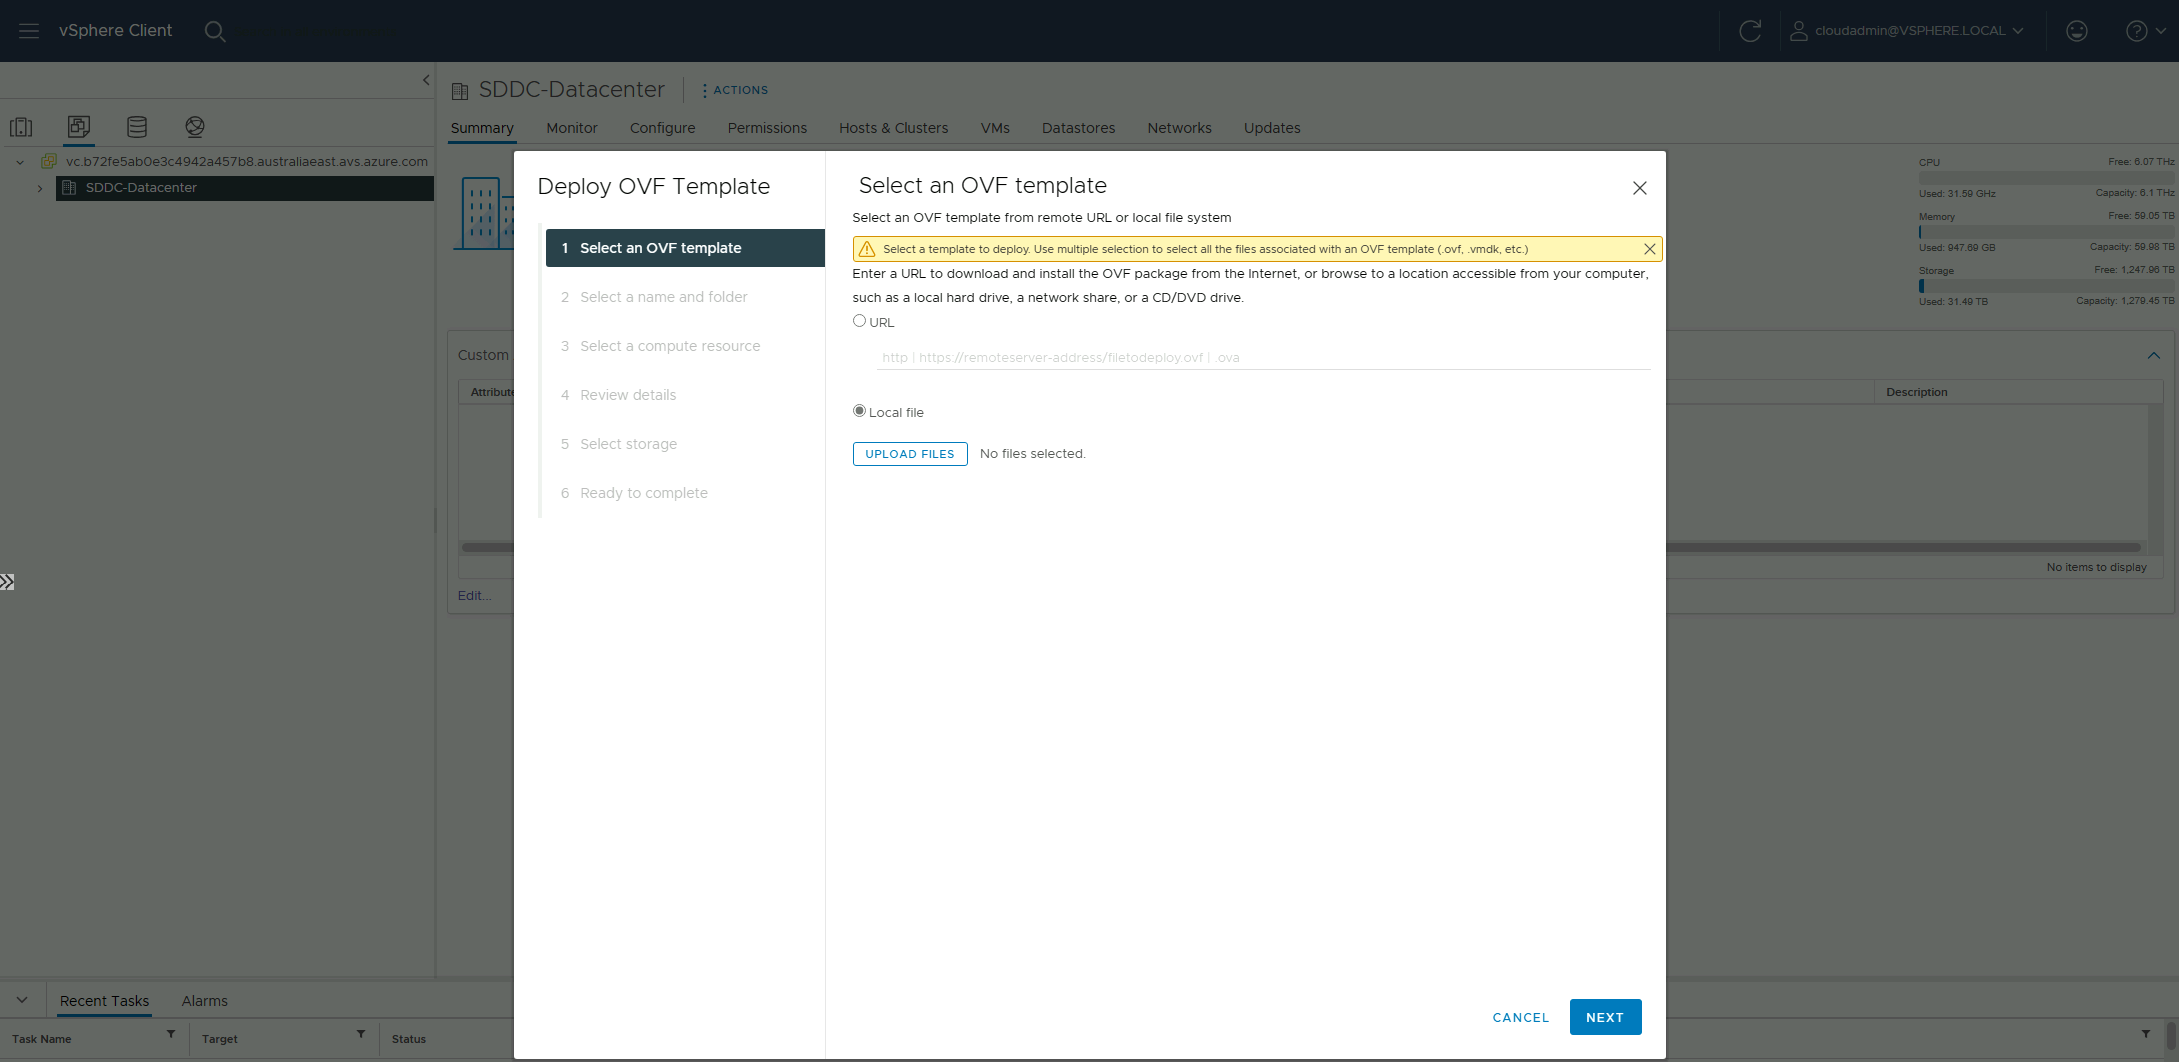Open the Permissions tab
Viewport: 2179px width, 1062px height.
767,128
